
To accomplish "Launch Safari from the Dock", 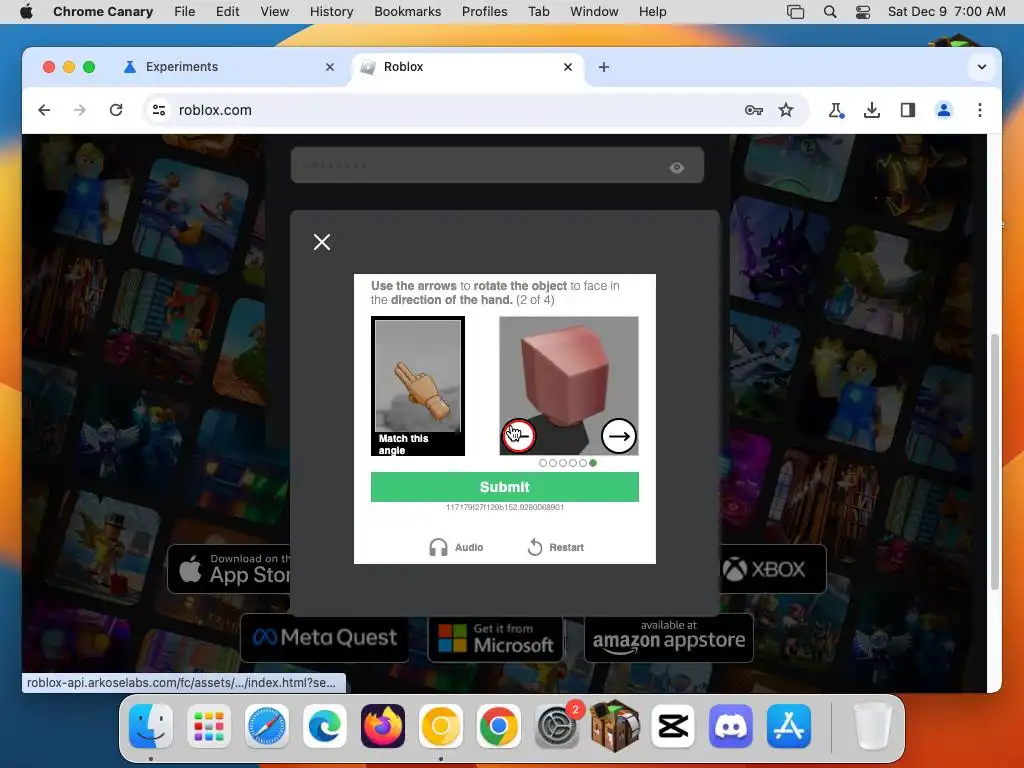I will pos(266,726).
